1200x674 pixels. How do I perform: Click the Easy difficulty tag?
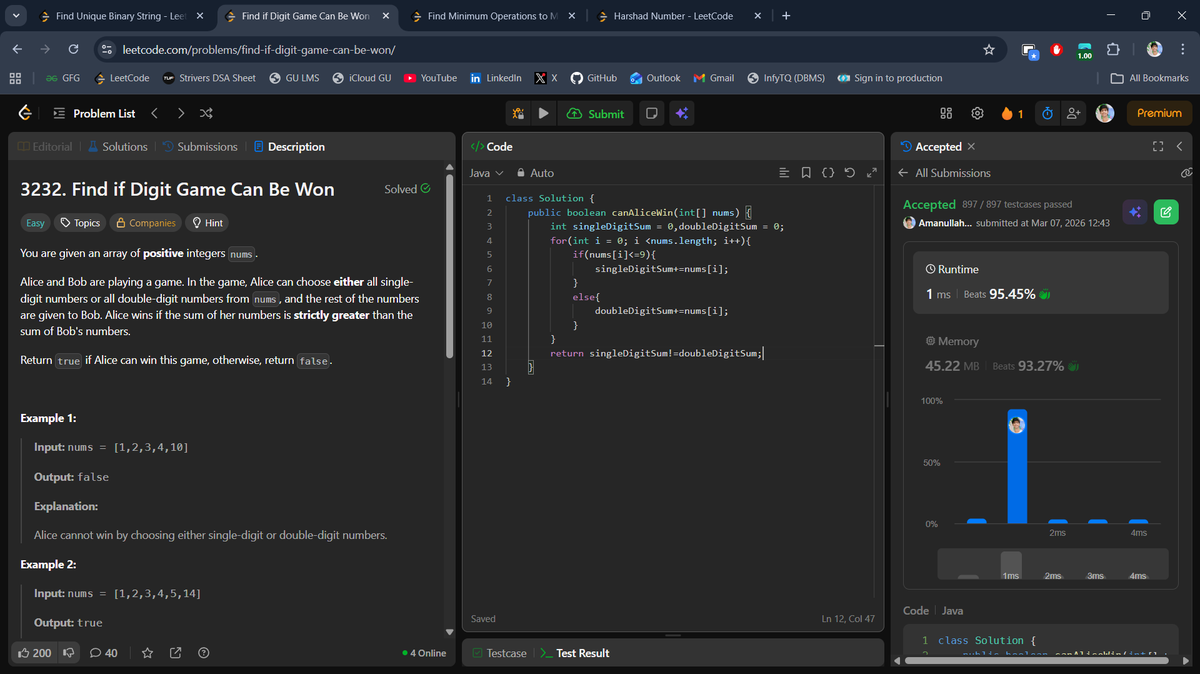[35, 223]
